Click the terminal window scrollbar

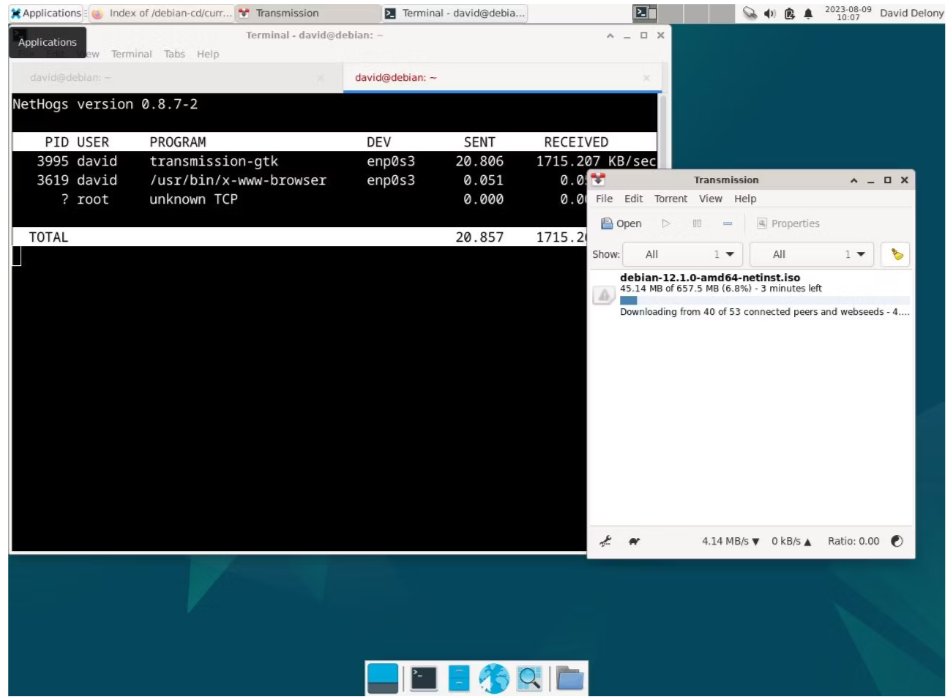click(662, 130)
